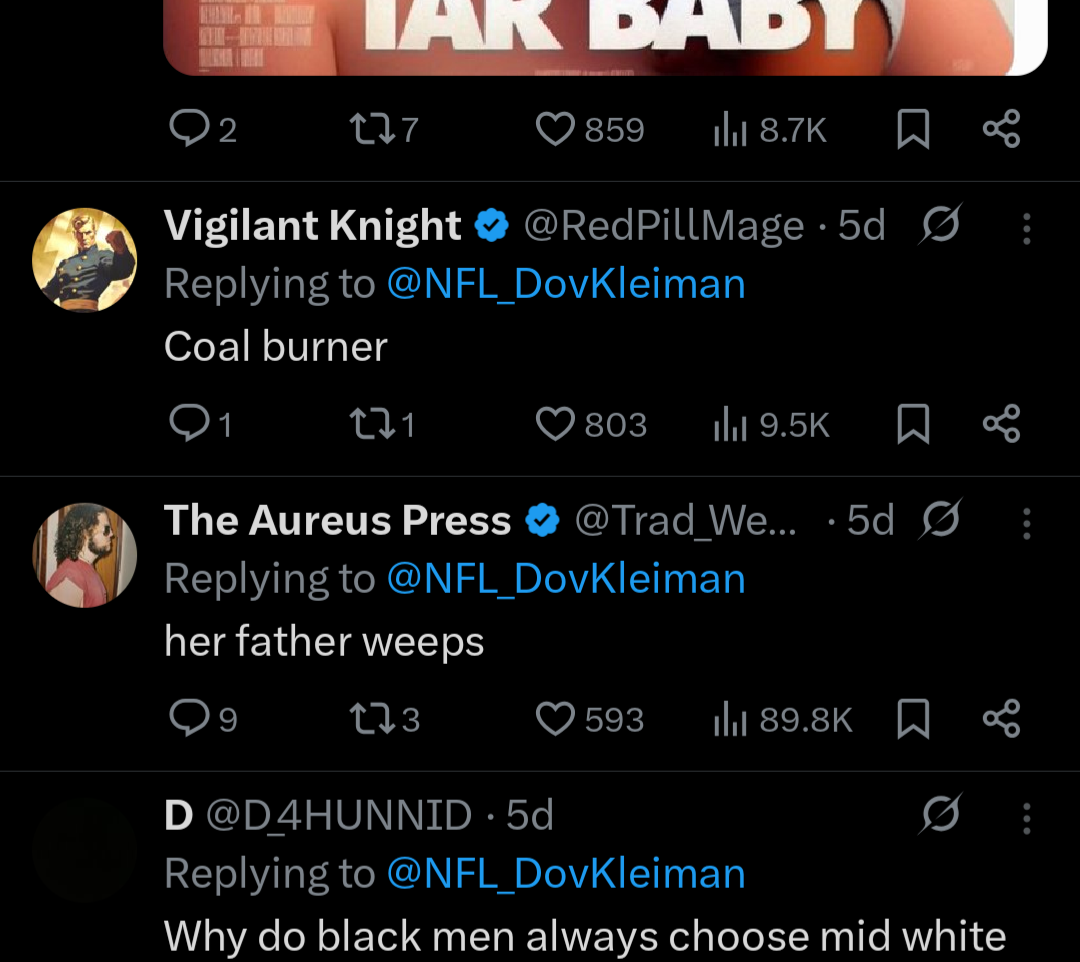
Task: Open the Tar Baby image at top
Action: (605, 37)
